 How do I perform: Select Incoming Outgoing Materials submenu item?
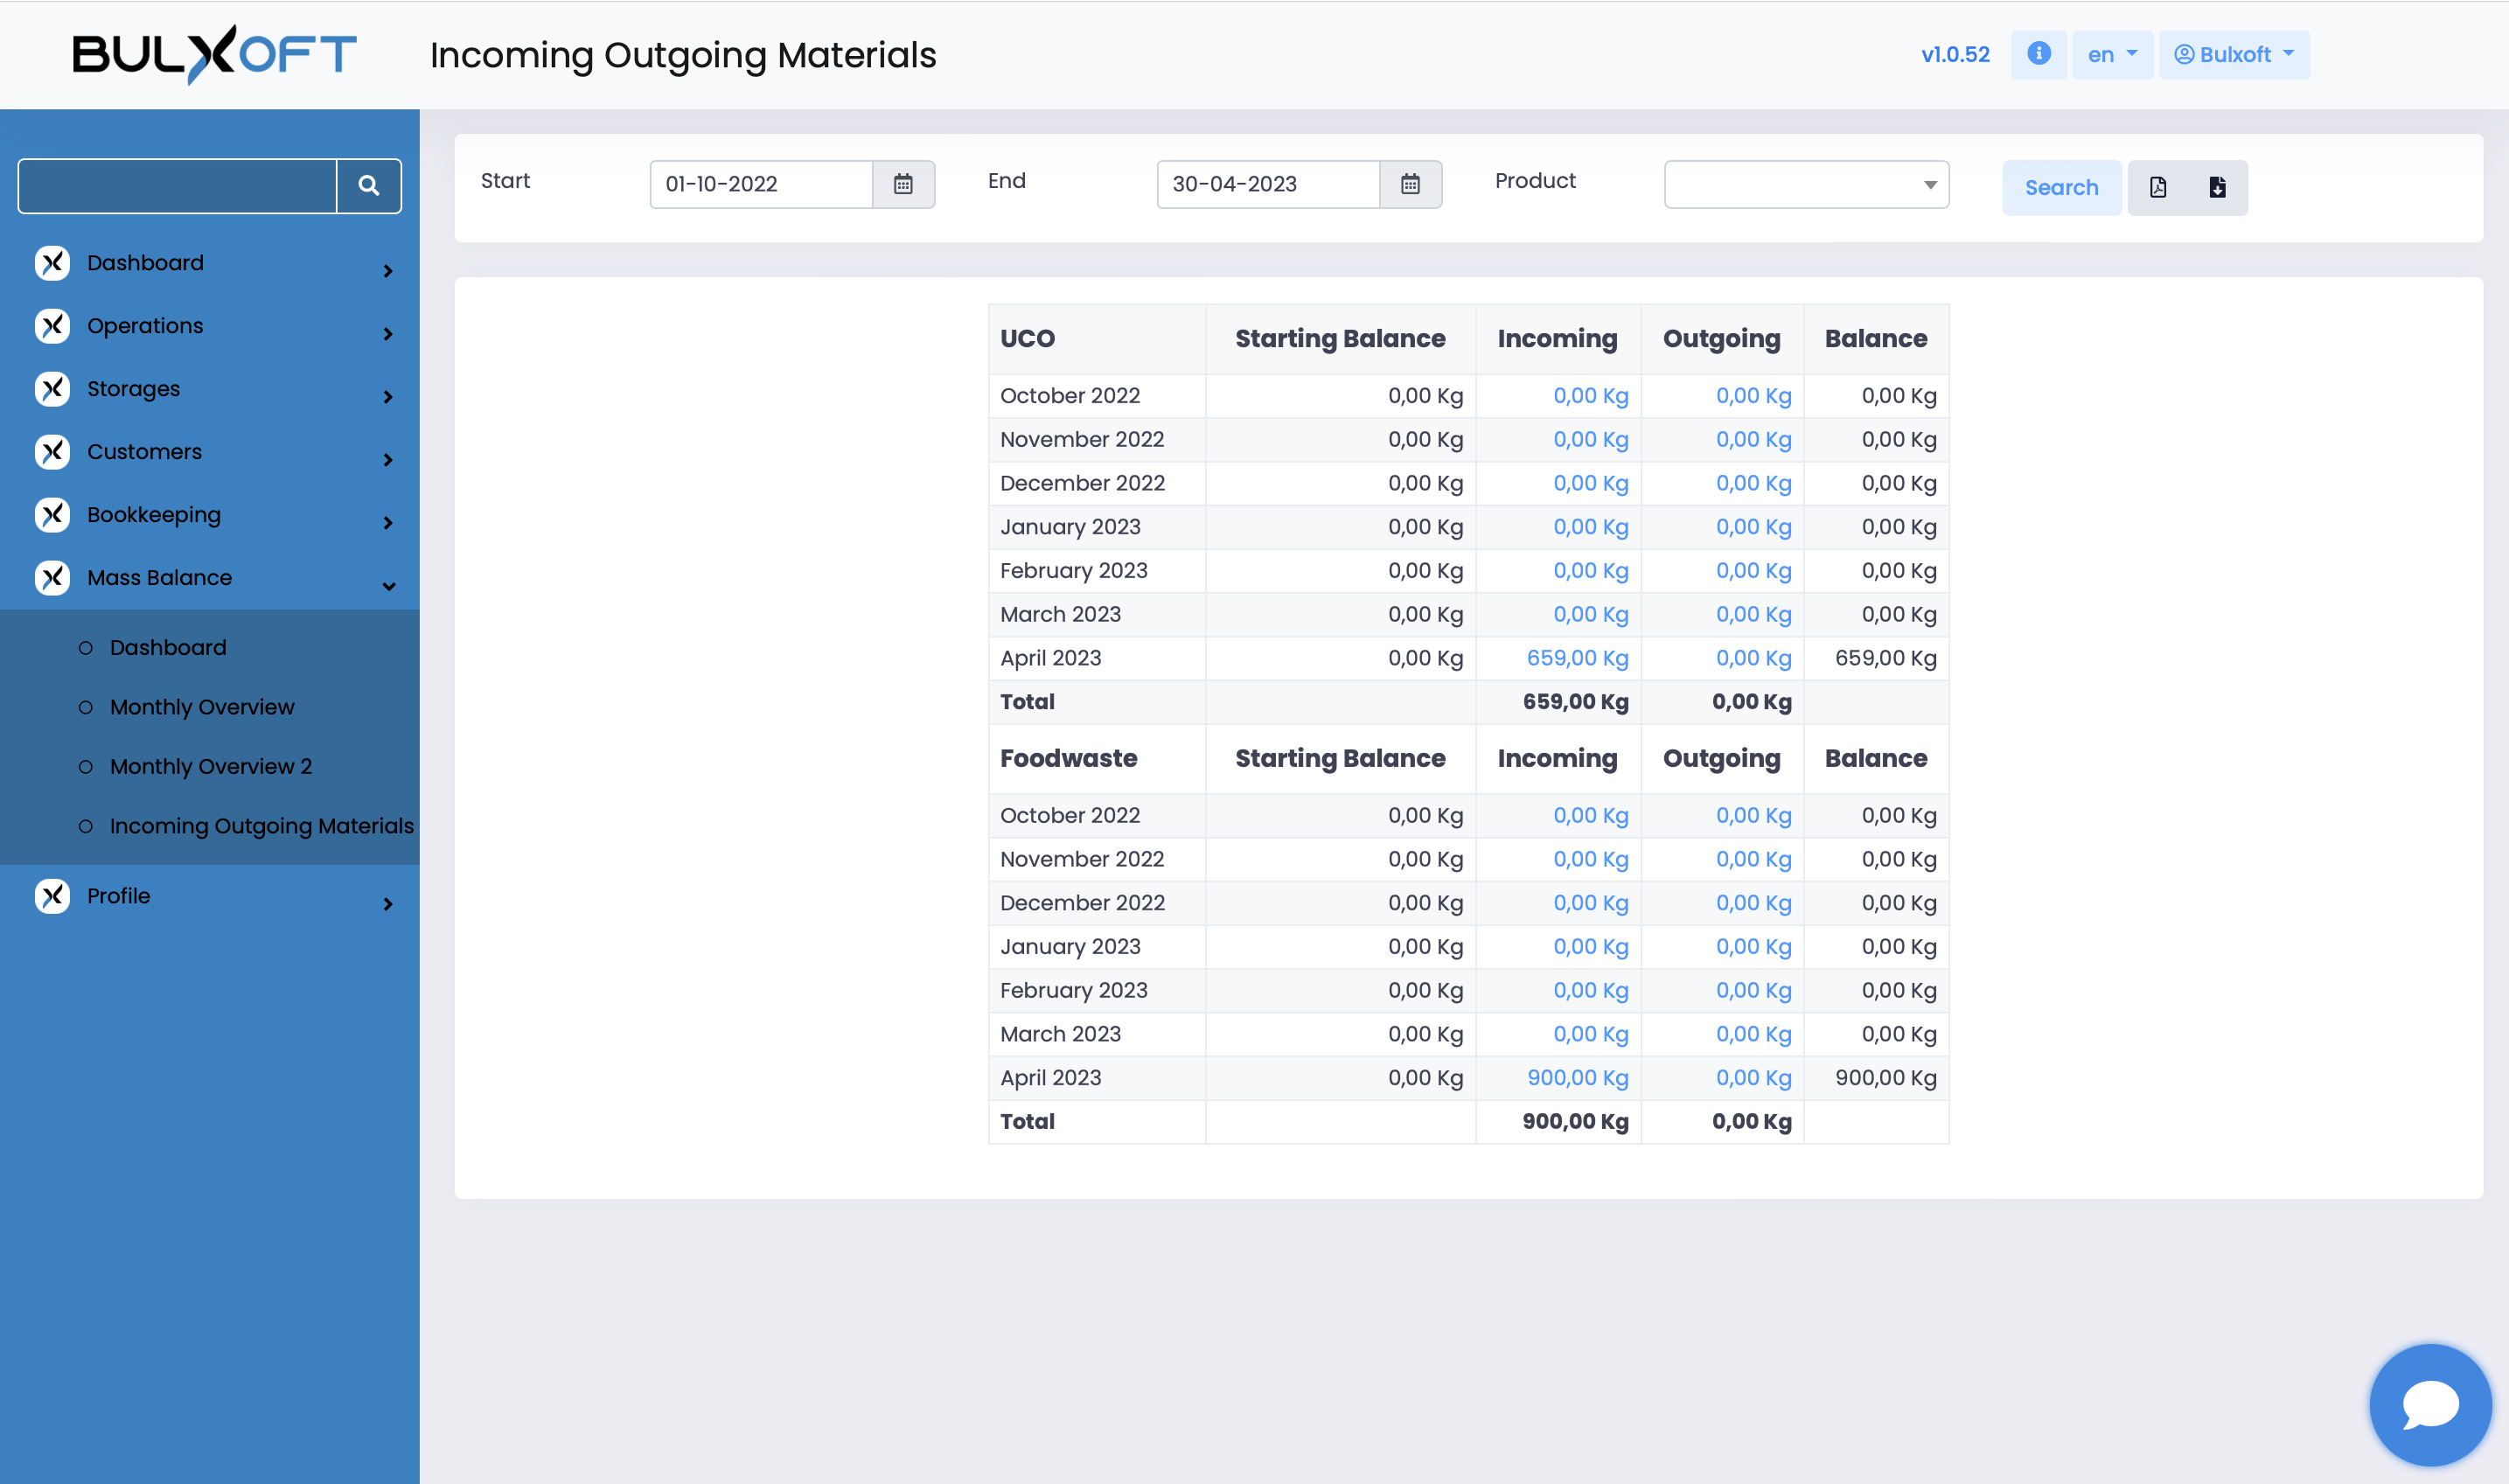[261, 826]
